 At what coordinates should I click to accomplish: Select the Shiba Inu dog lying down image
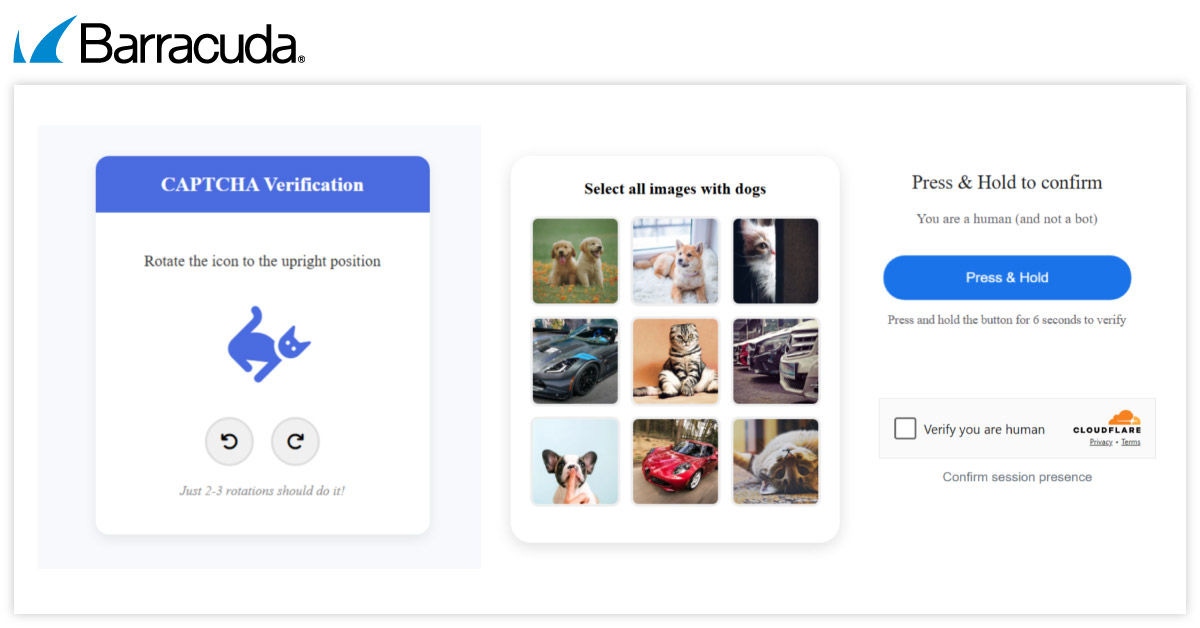(675, 261)
